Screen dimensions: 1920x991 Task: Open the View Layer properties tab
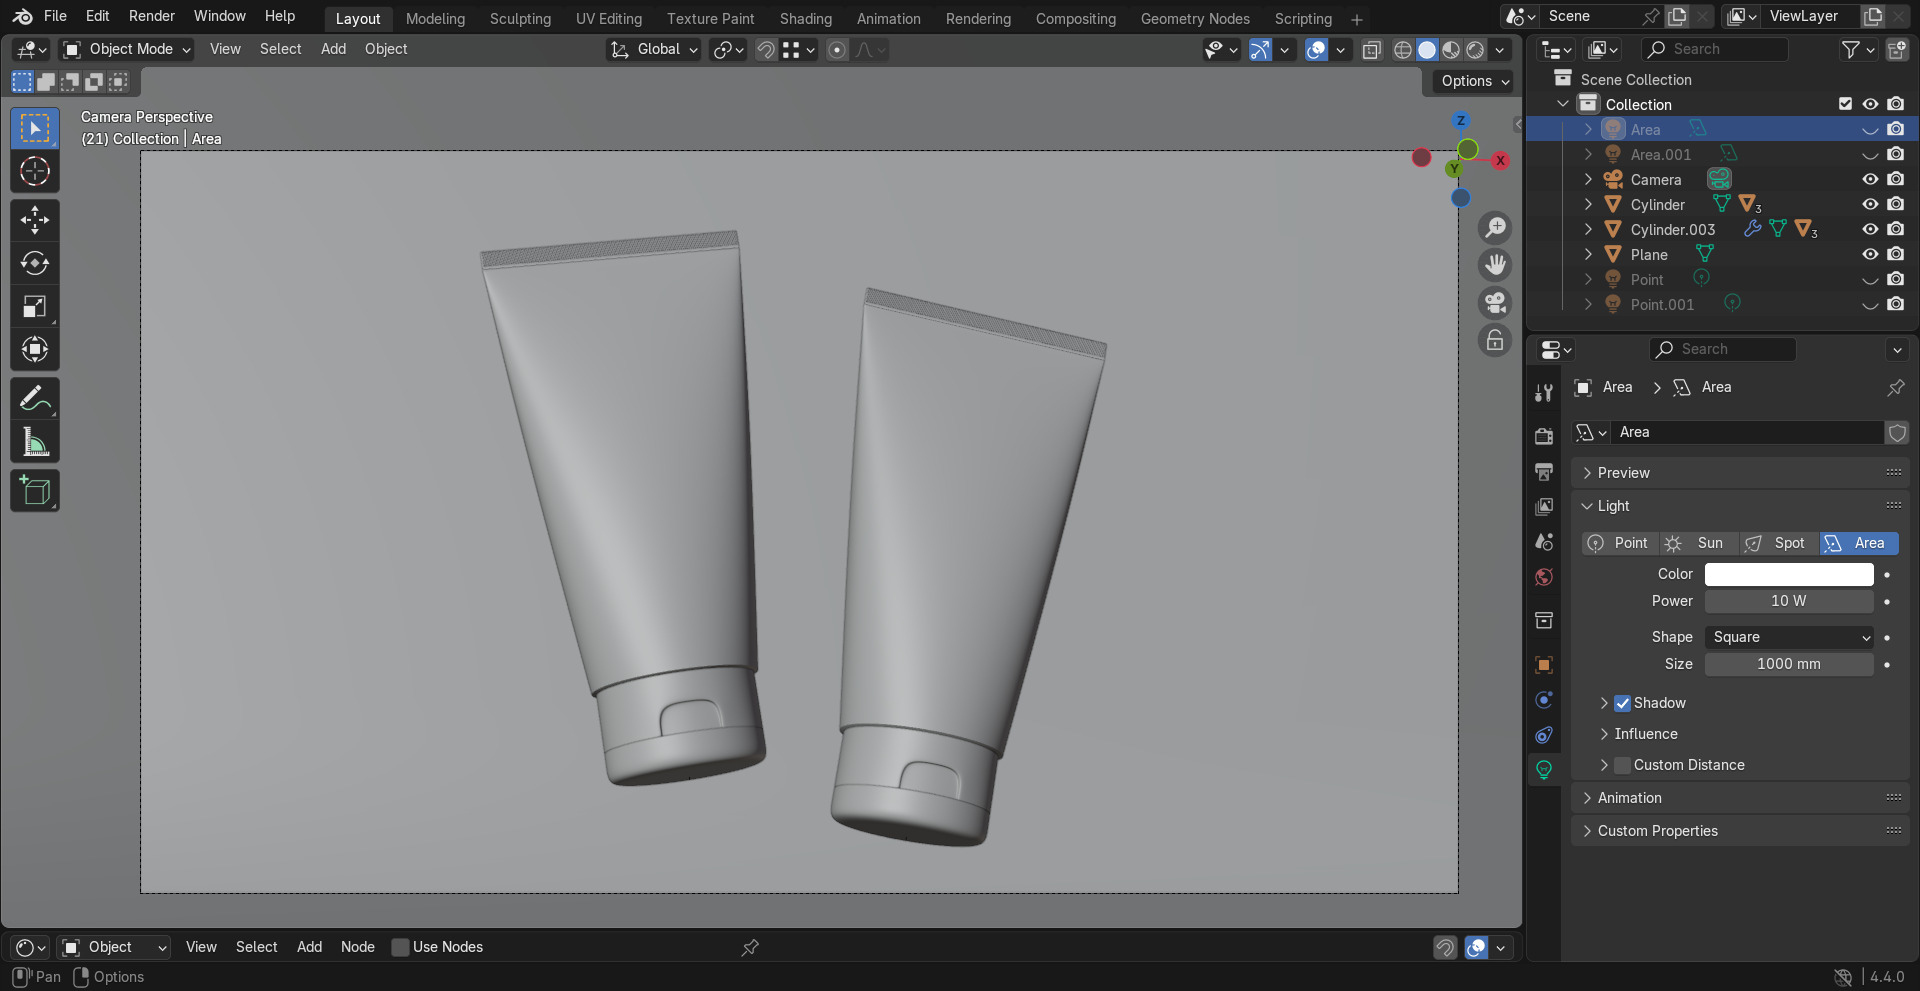click(x=1544, y=506)
